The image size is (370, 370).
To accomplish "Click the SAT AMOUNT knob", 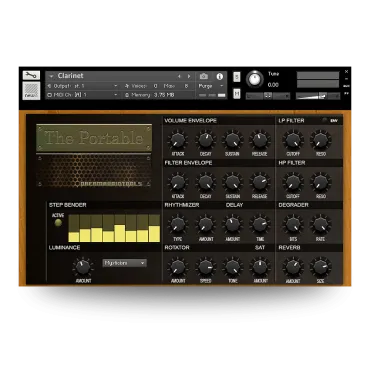I will point(259,267).
